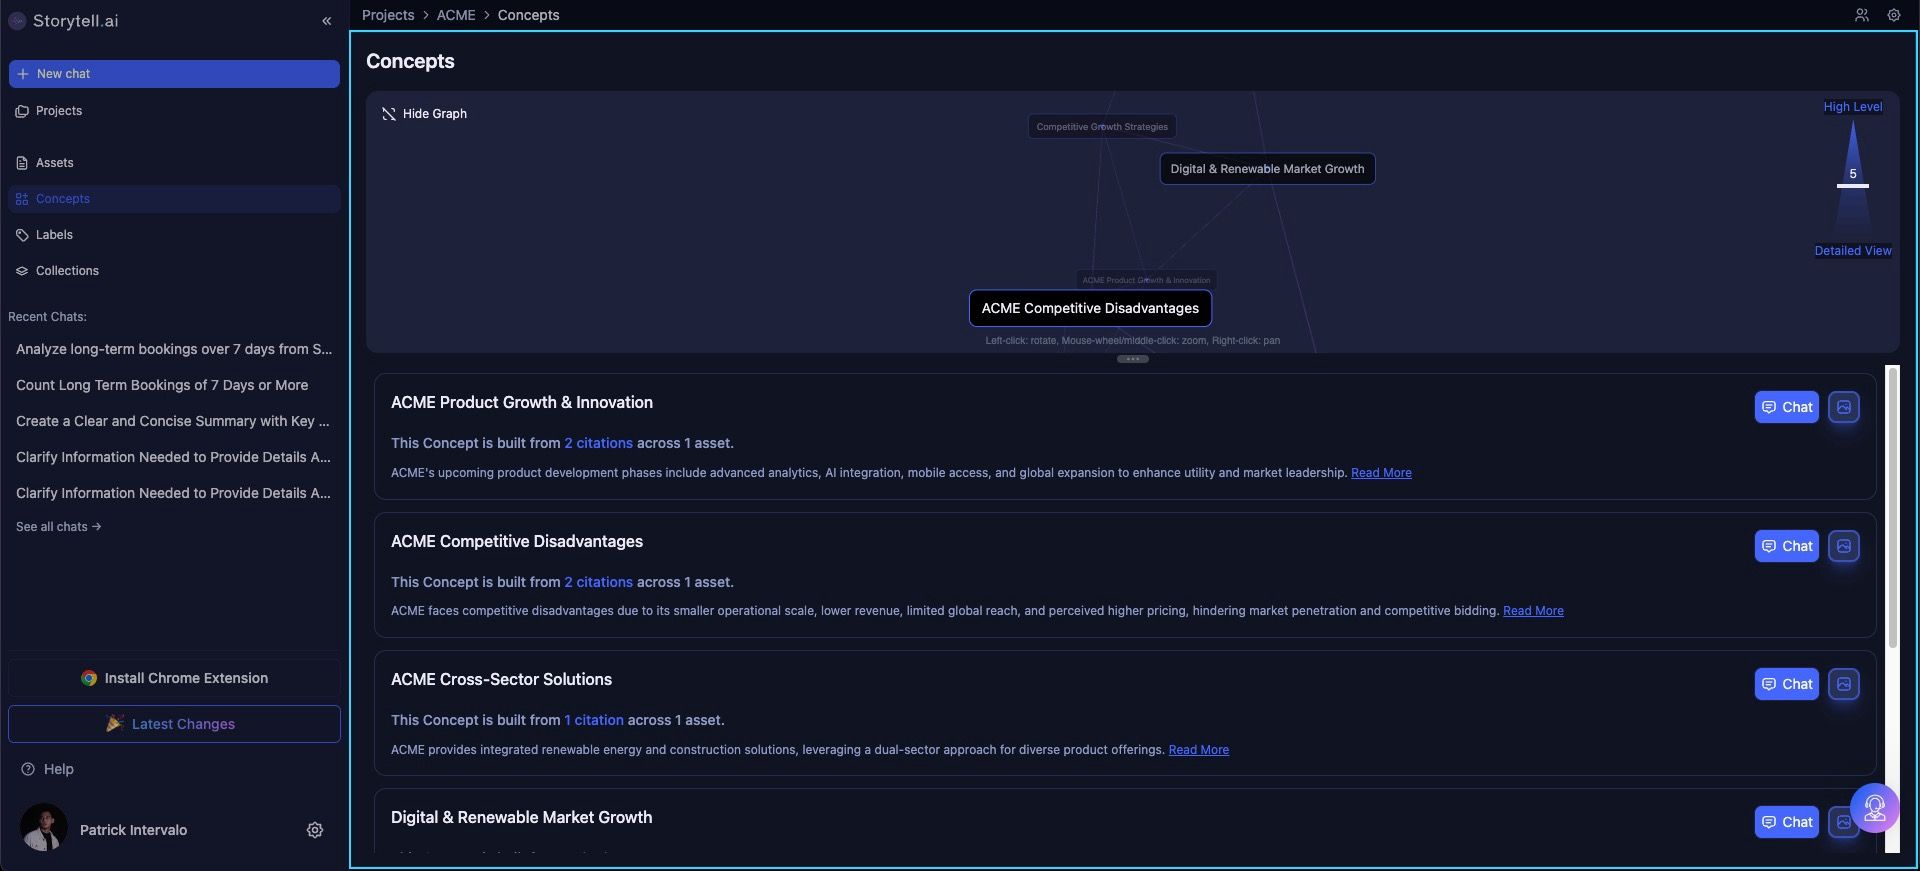Read More on ACME Cross-Sector Solutions
Viewport: 1920px width, 871px height.
click(x=1198, y=750)
